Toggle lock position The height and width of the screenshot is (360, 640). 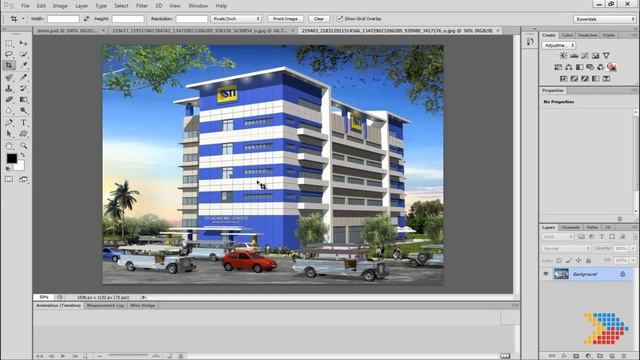[578, 260]
